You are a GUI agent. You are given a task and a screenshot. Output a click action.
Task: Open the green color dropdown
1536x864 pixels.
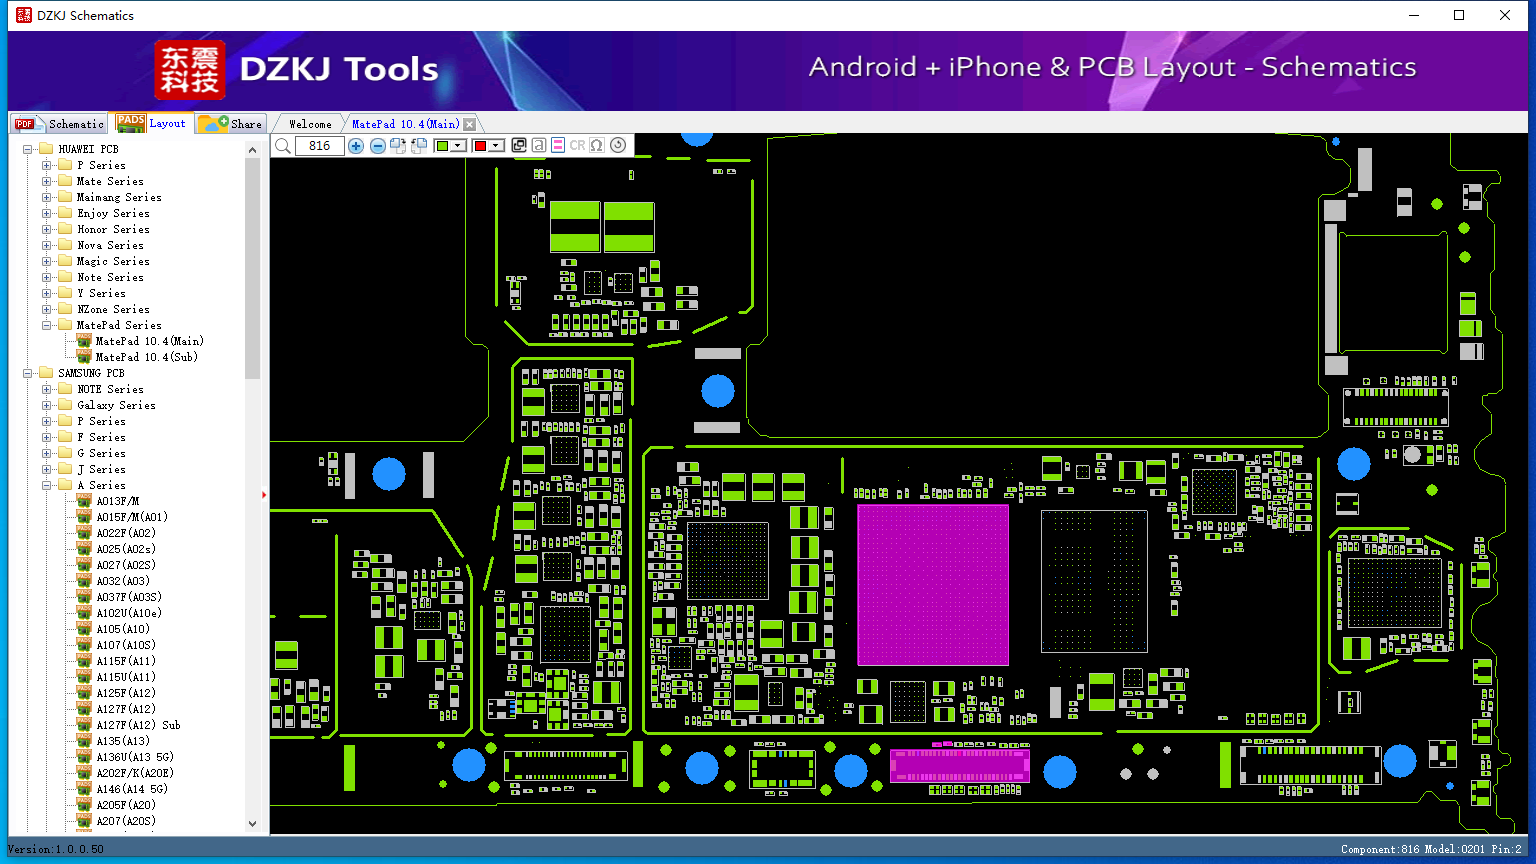click(x=458, y=146)
